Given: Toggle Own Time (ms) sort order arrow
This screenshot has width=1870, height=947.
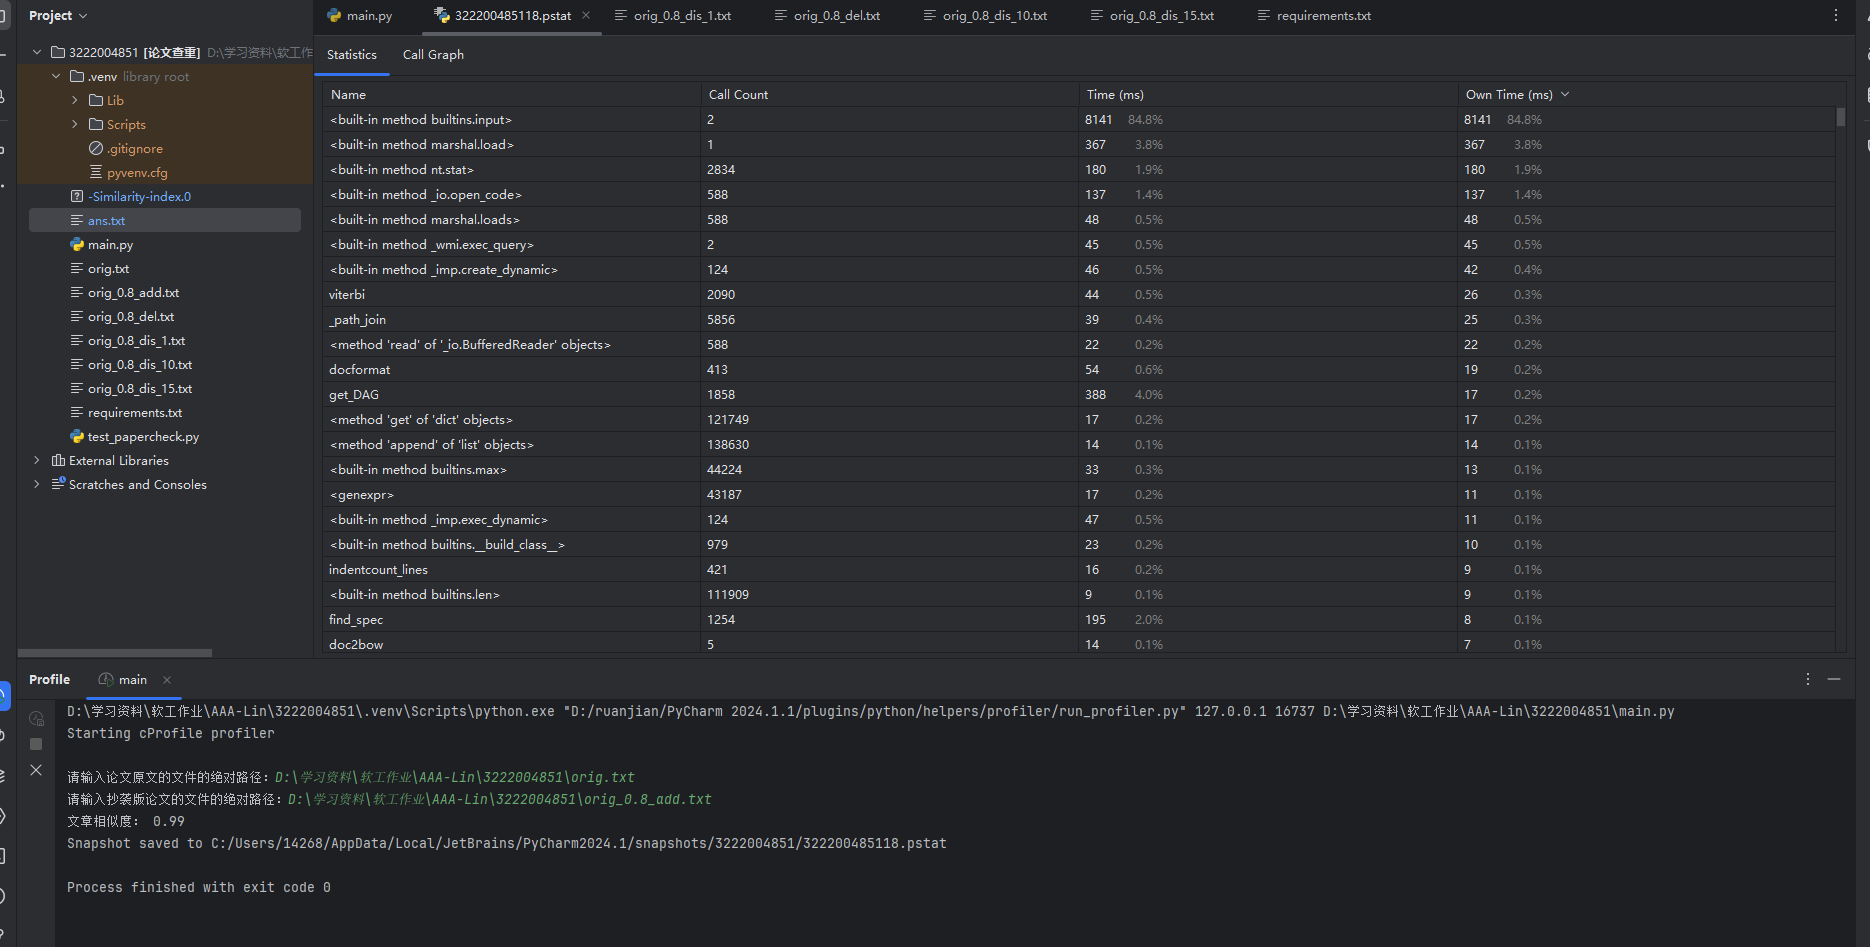Looking at the screenshot, I should 1565,95.
